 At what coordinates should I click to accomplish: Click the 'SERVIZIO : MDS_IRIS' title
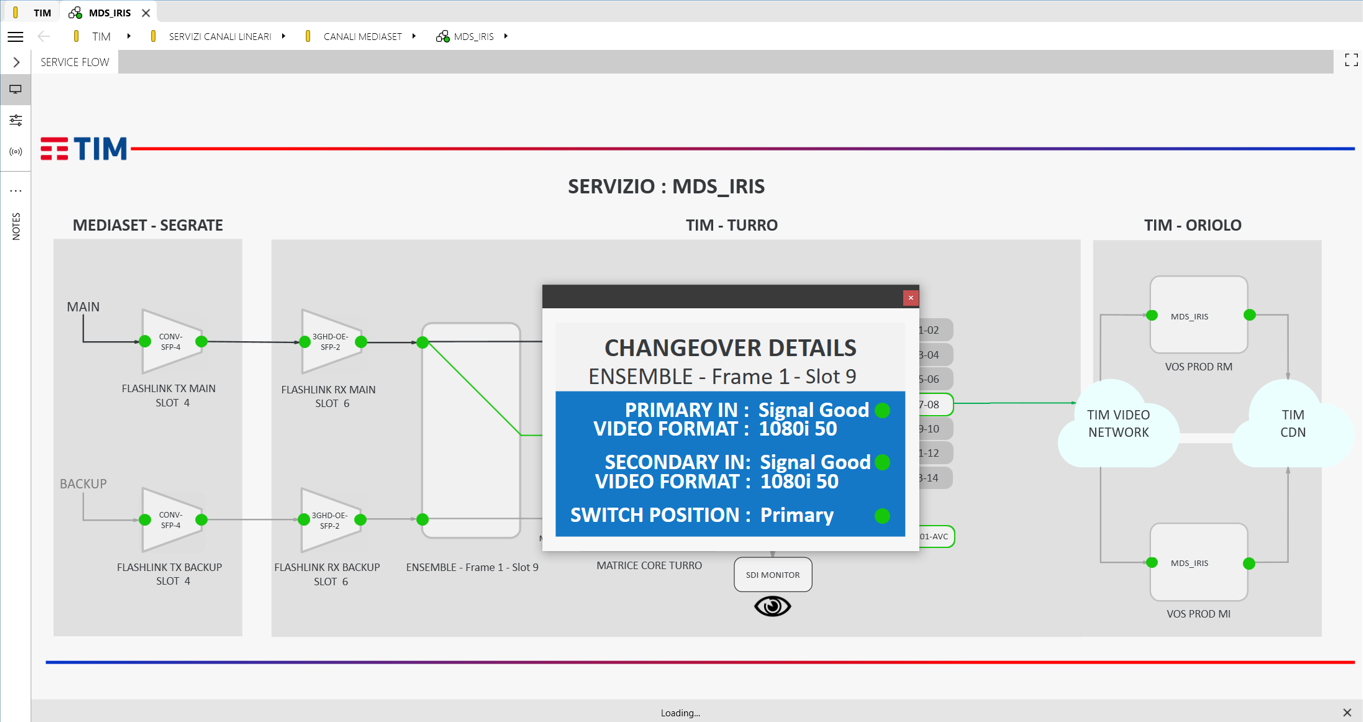coord(666,186)
